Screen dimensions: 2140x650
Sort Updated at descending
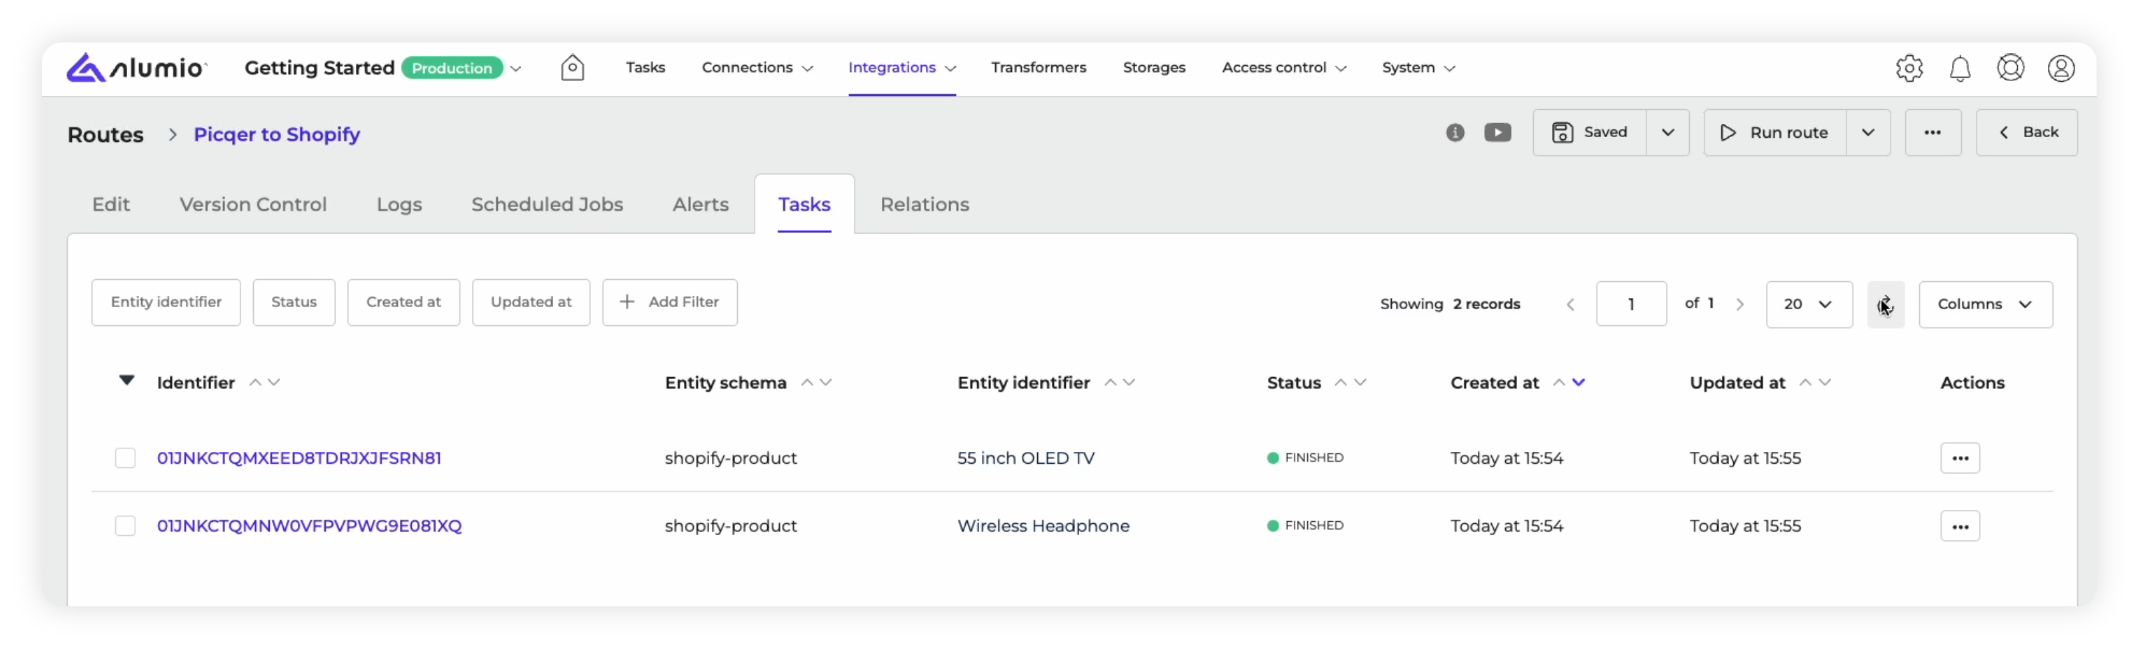point(1825,383)
